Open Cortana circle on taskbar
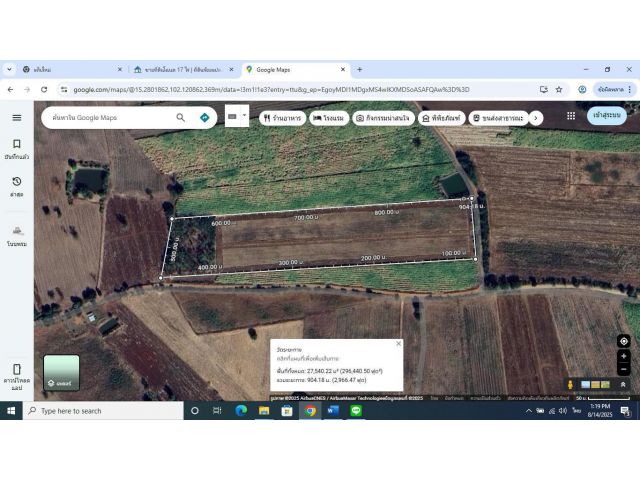This screenshot has width=640, height=480. pos(195,411)
